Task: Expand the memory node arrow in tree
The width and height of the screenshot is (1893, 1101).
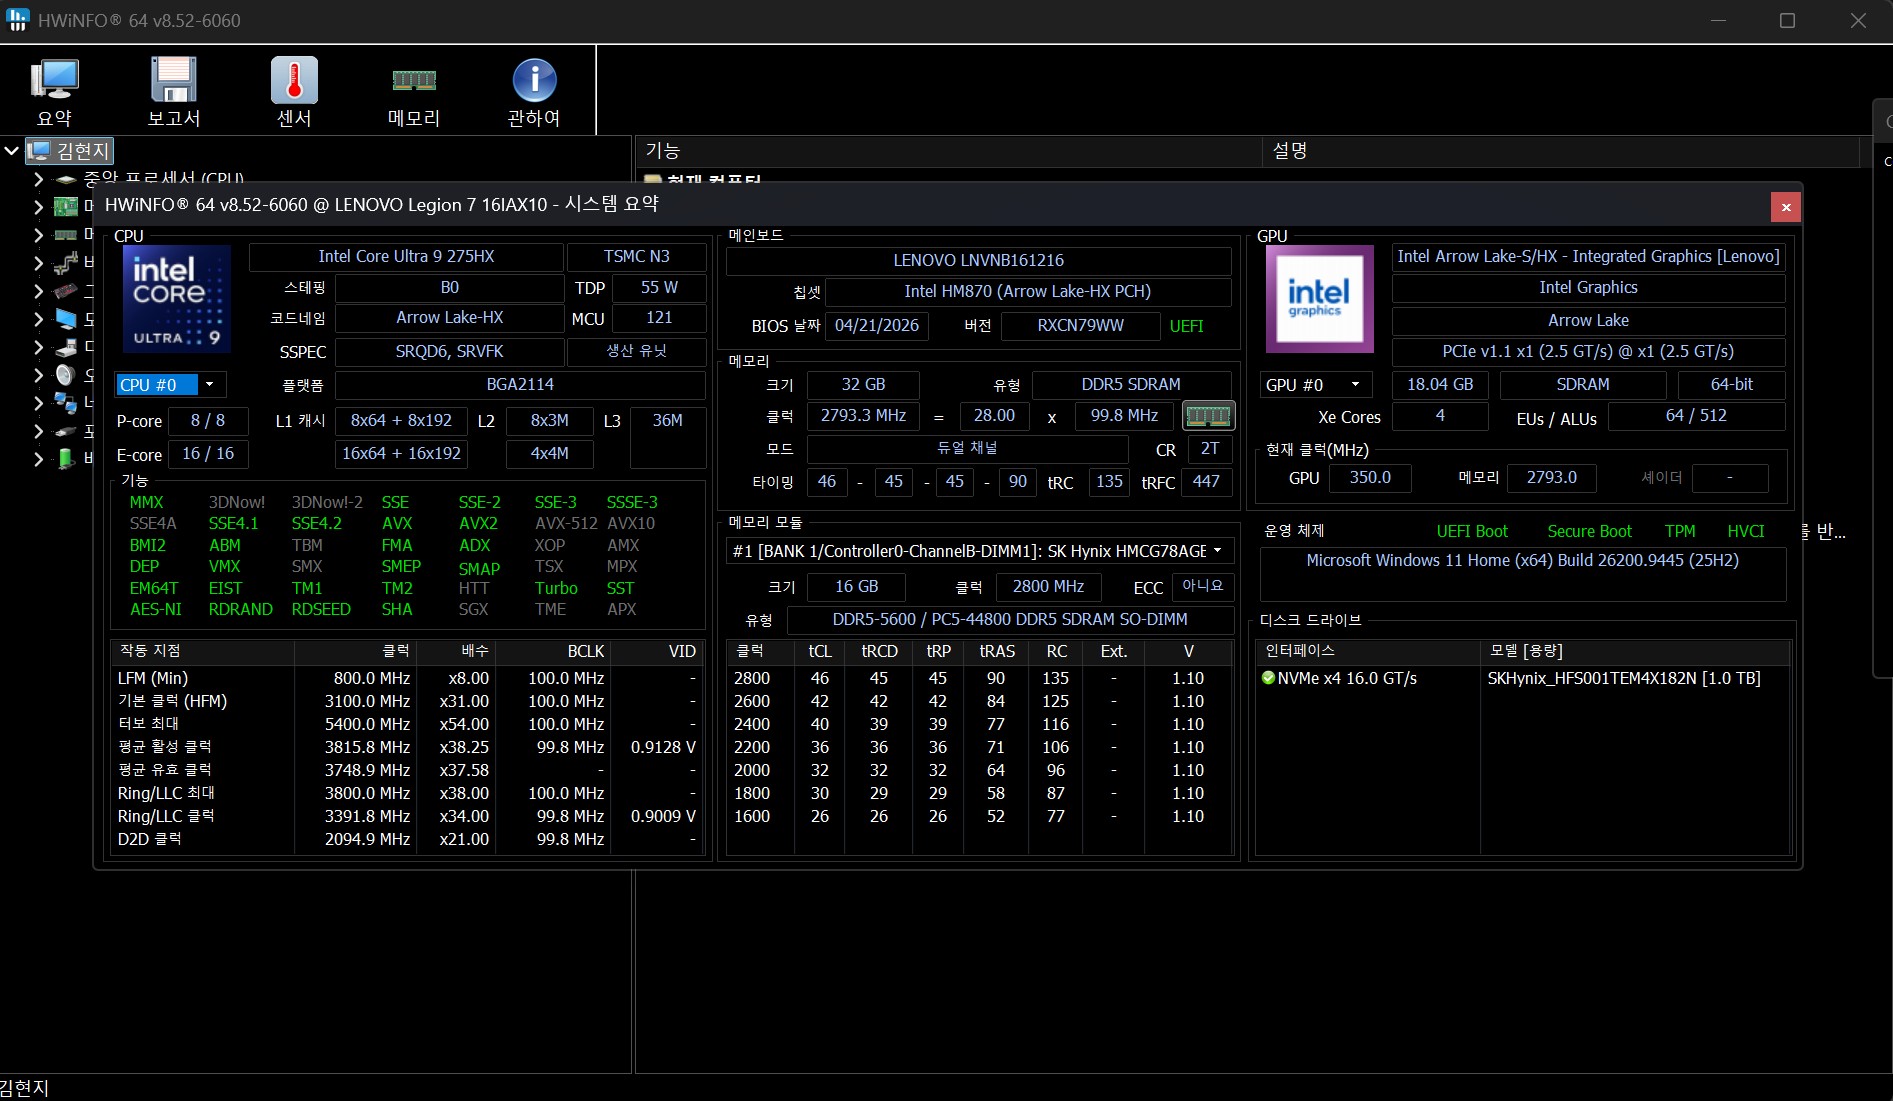Action: [38, 235]
